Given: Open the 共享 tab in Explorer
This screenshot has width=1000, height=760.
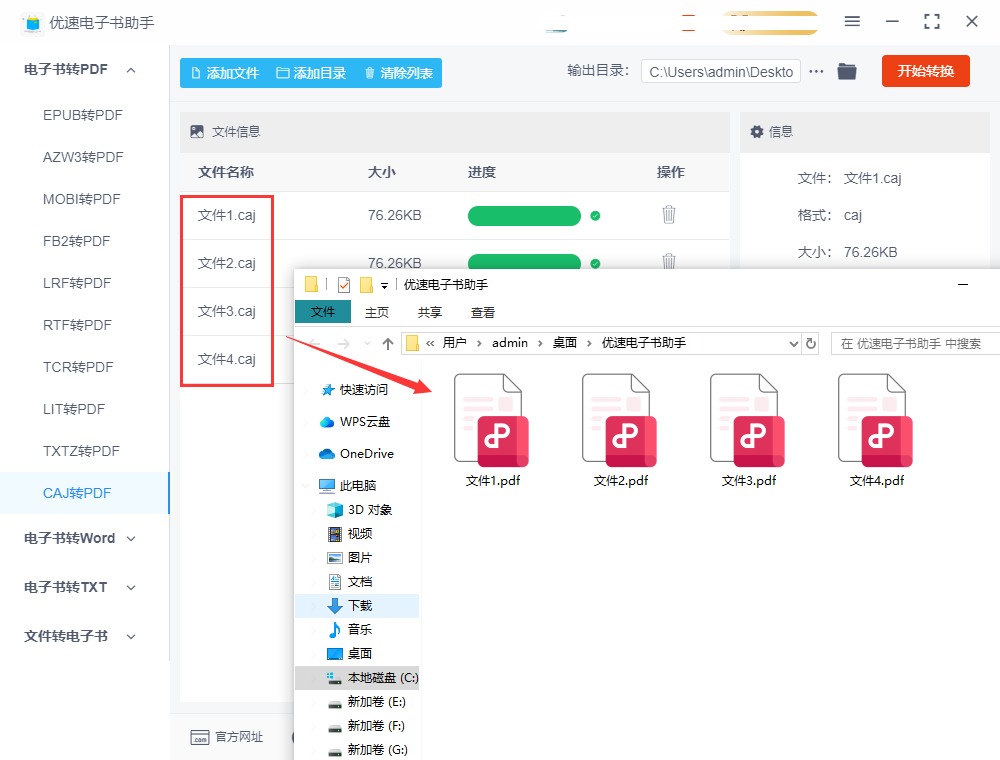Looking at the screenshot, I should click(x=430, y=312).
